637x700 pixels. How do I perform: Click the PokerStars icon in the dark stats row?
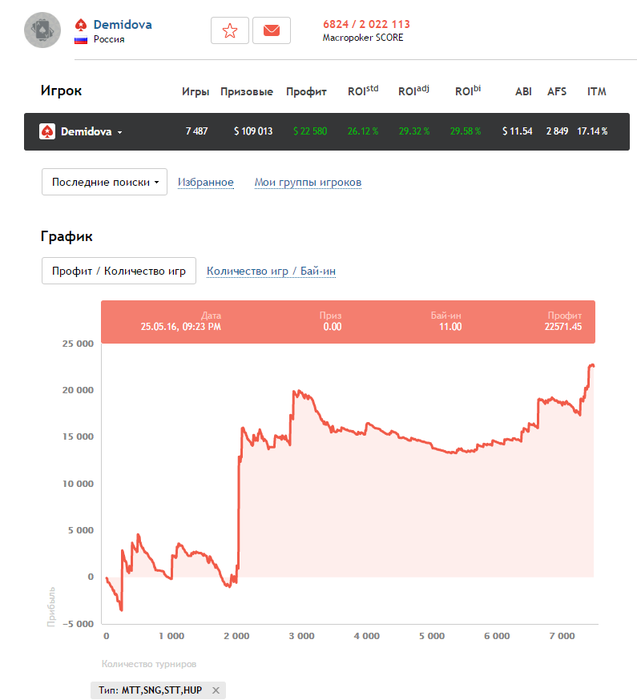pos(47,131)
